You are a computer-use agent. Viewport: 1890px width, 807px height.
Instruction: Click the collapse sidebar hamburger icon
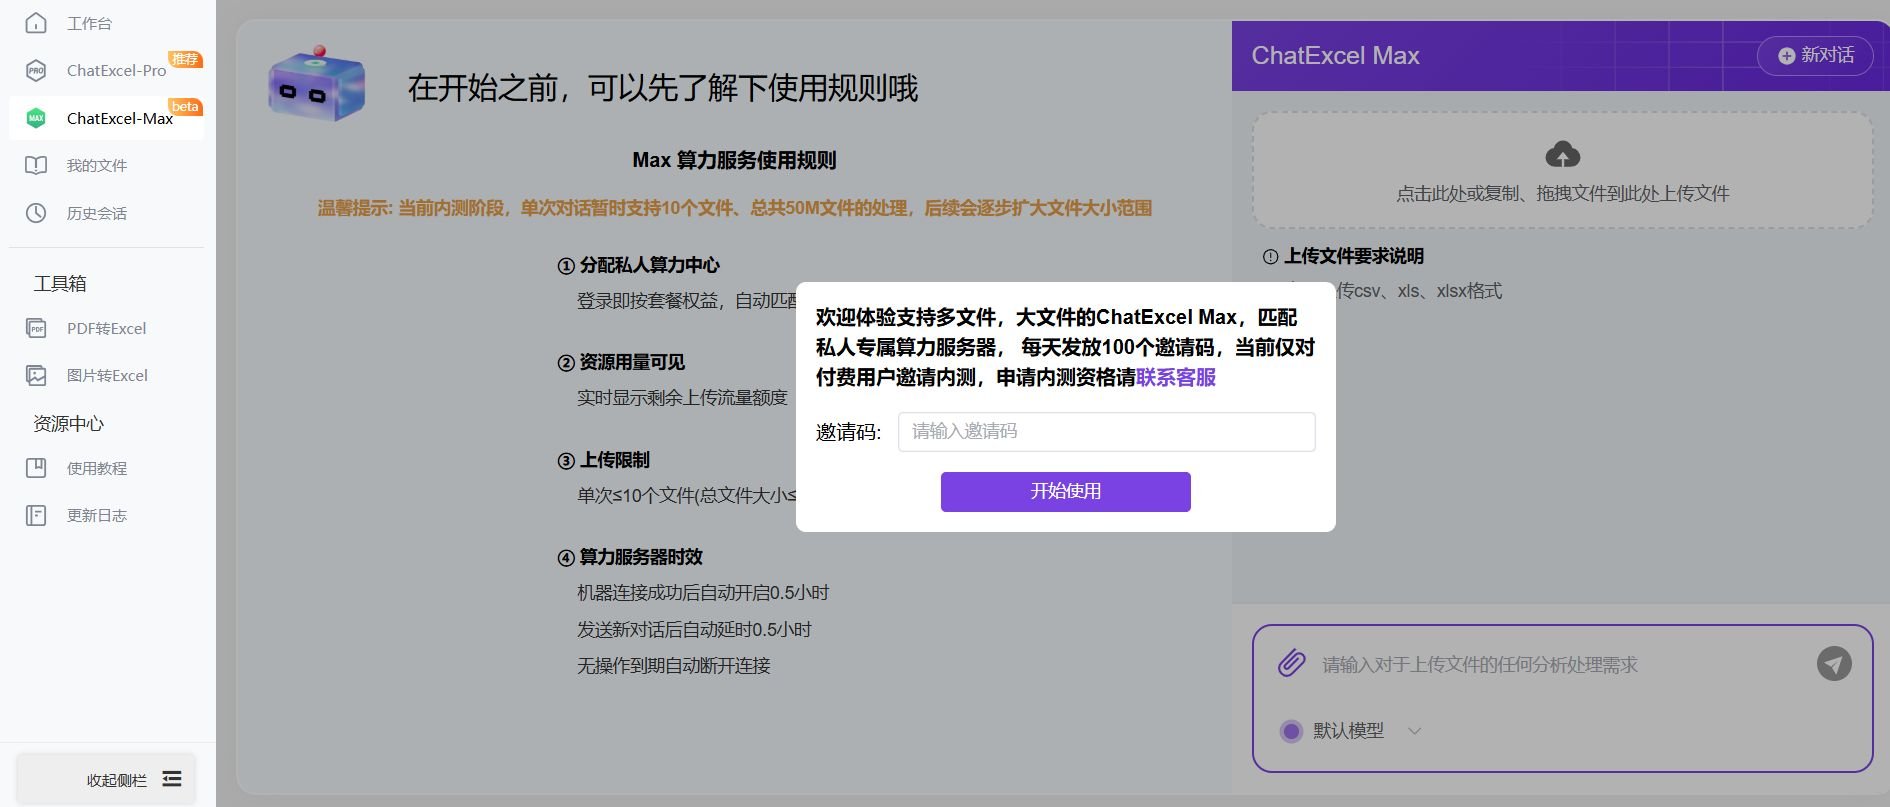[x=172, y=779]
